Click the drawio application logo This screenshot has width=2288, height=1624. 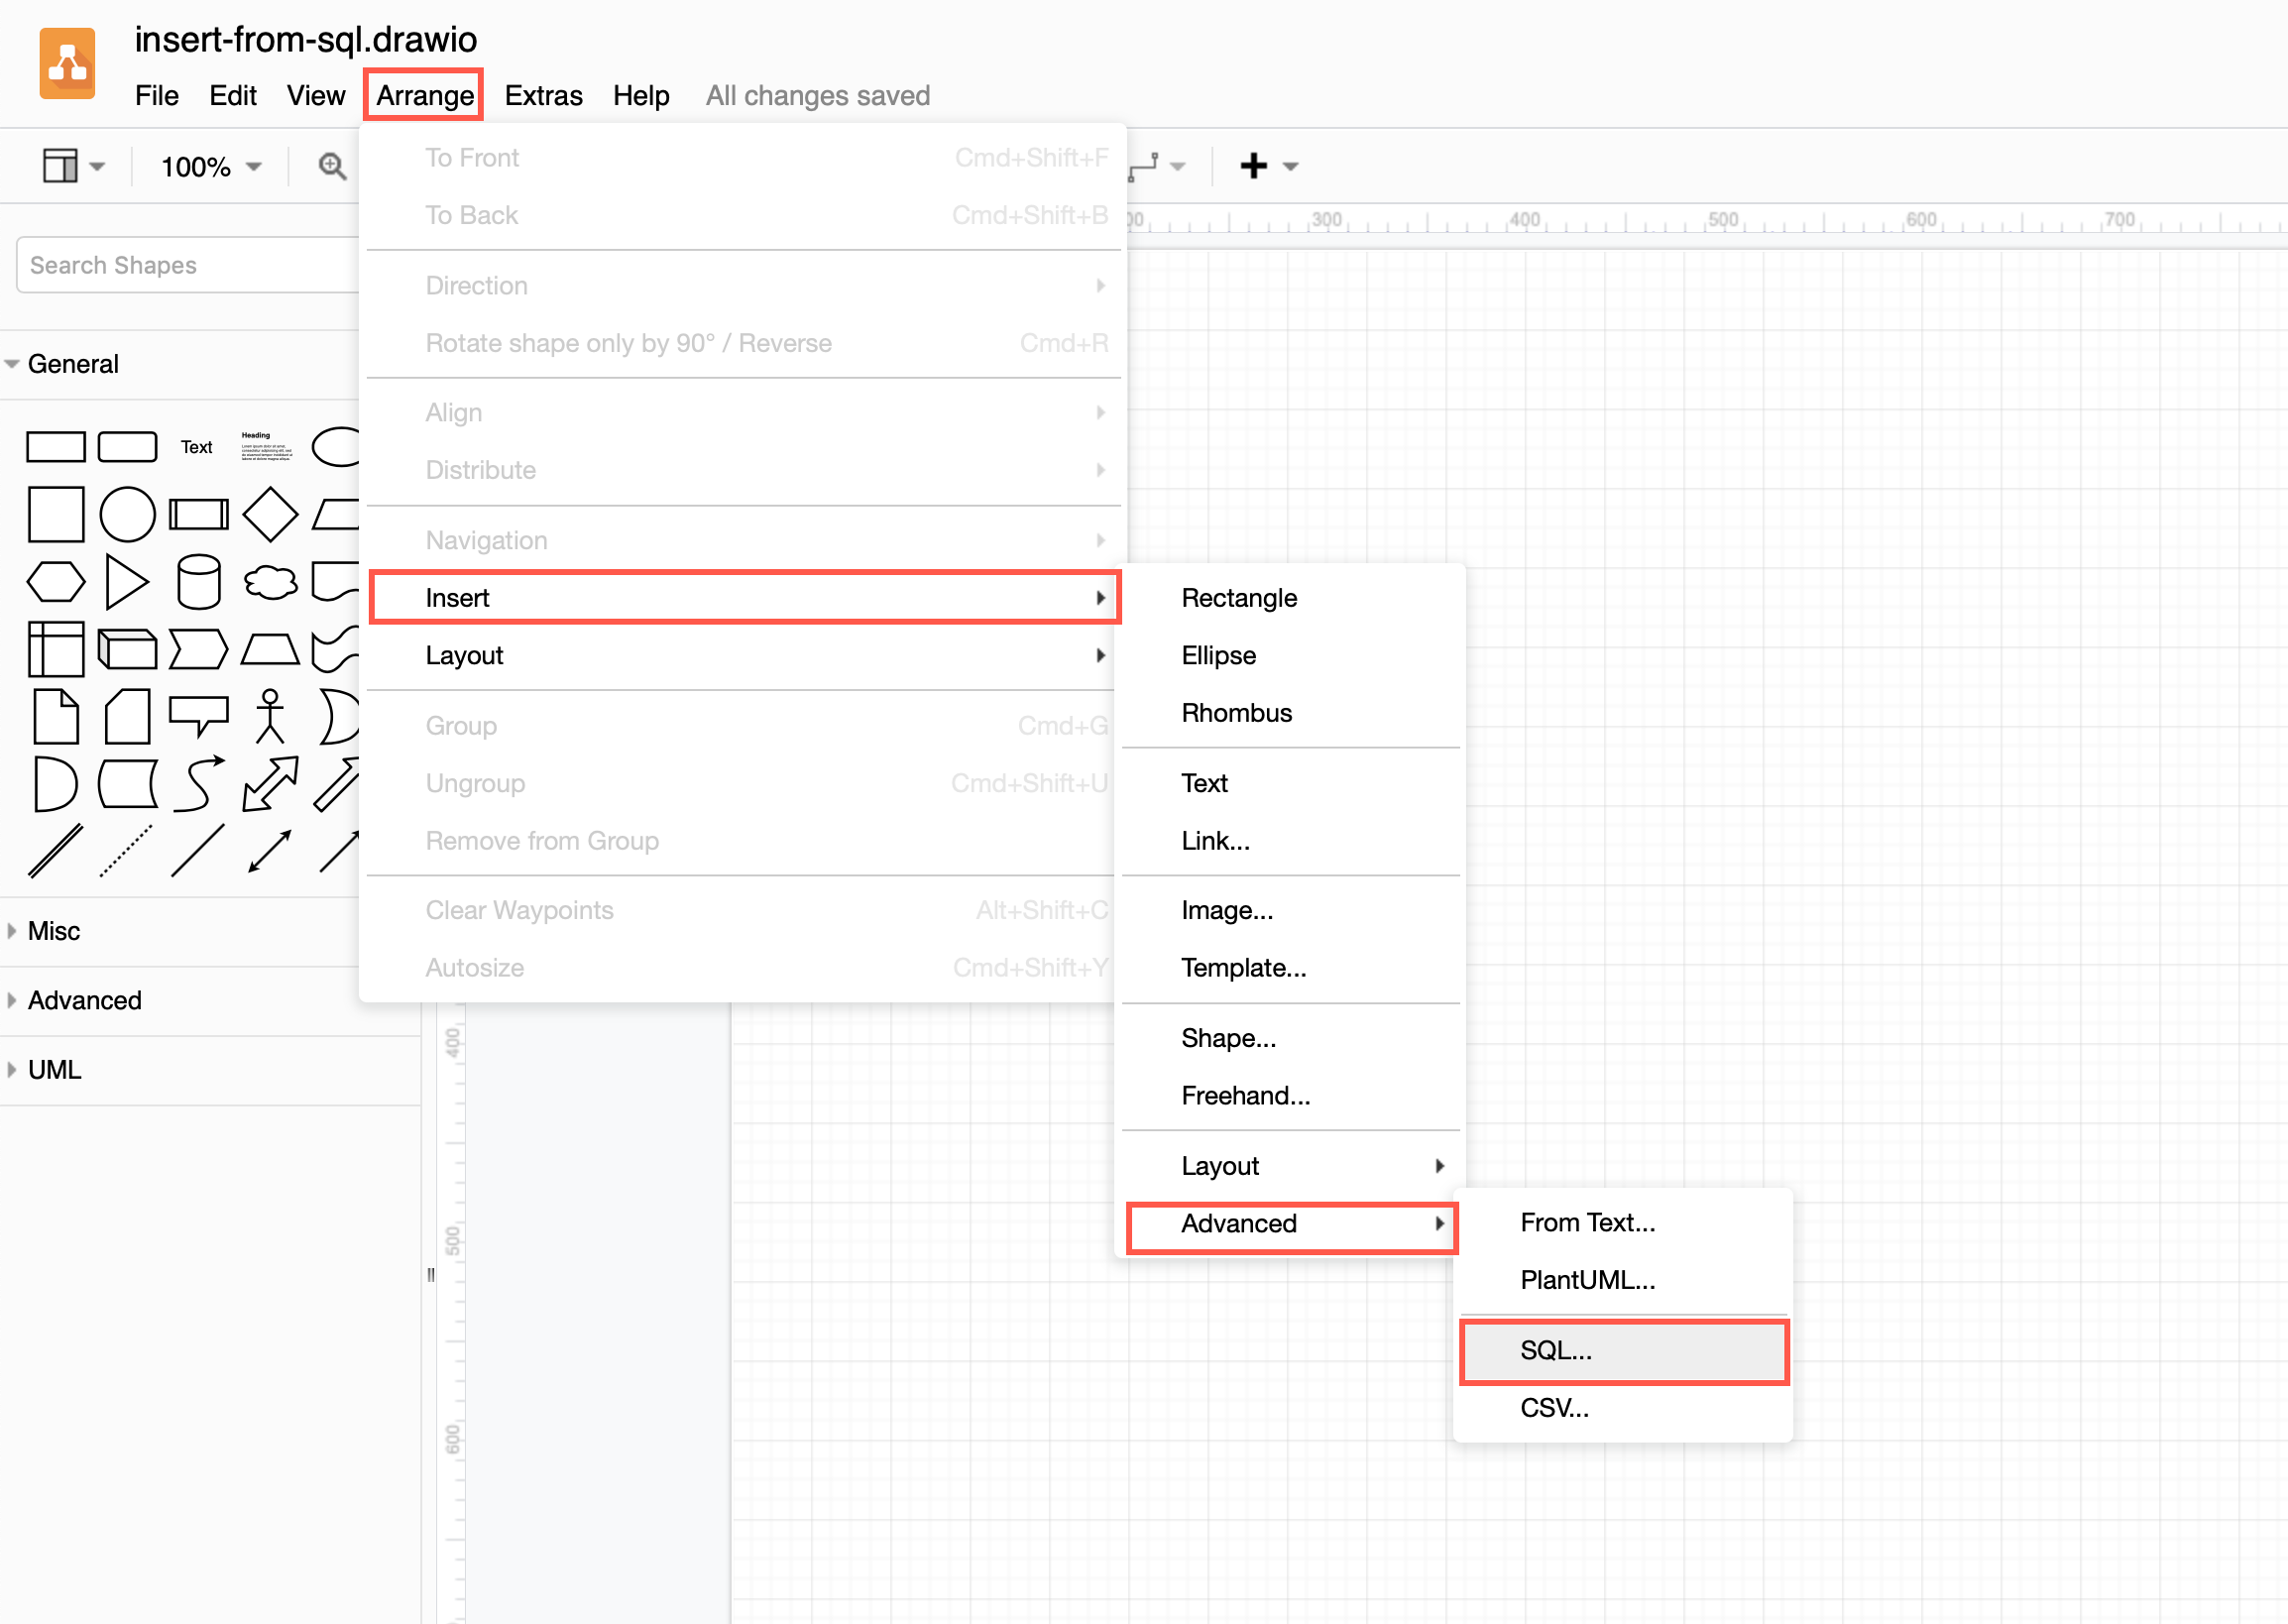tap(66, 63)
